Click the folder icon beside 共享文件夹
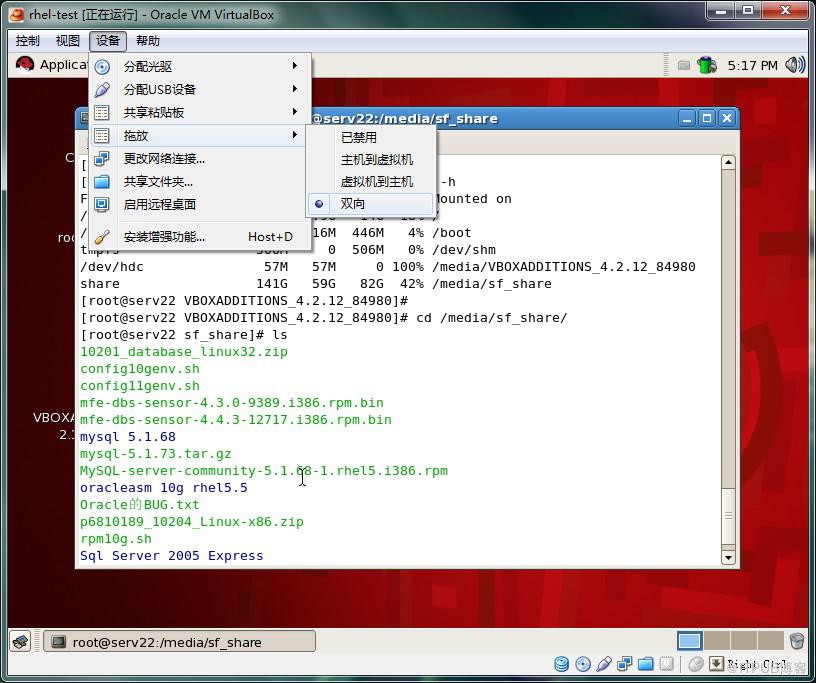The height and width of the screenshot is (683, 816). click(x=102, y=182)
